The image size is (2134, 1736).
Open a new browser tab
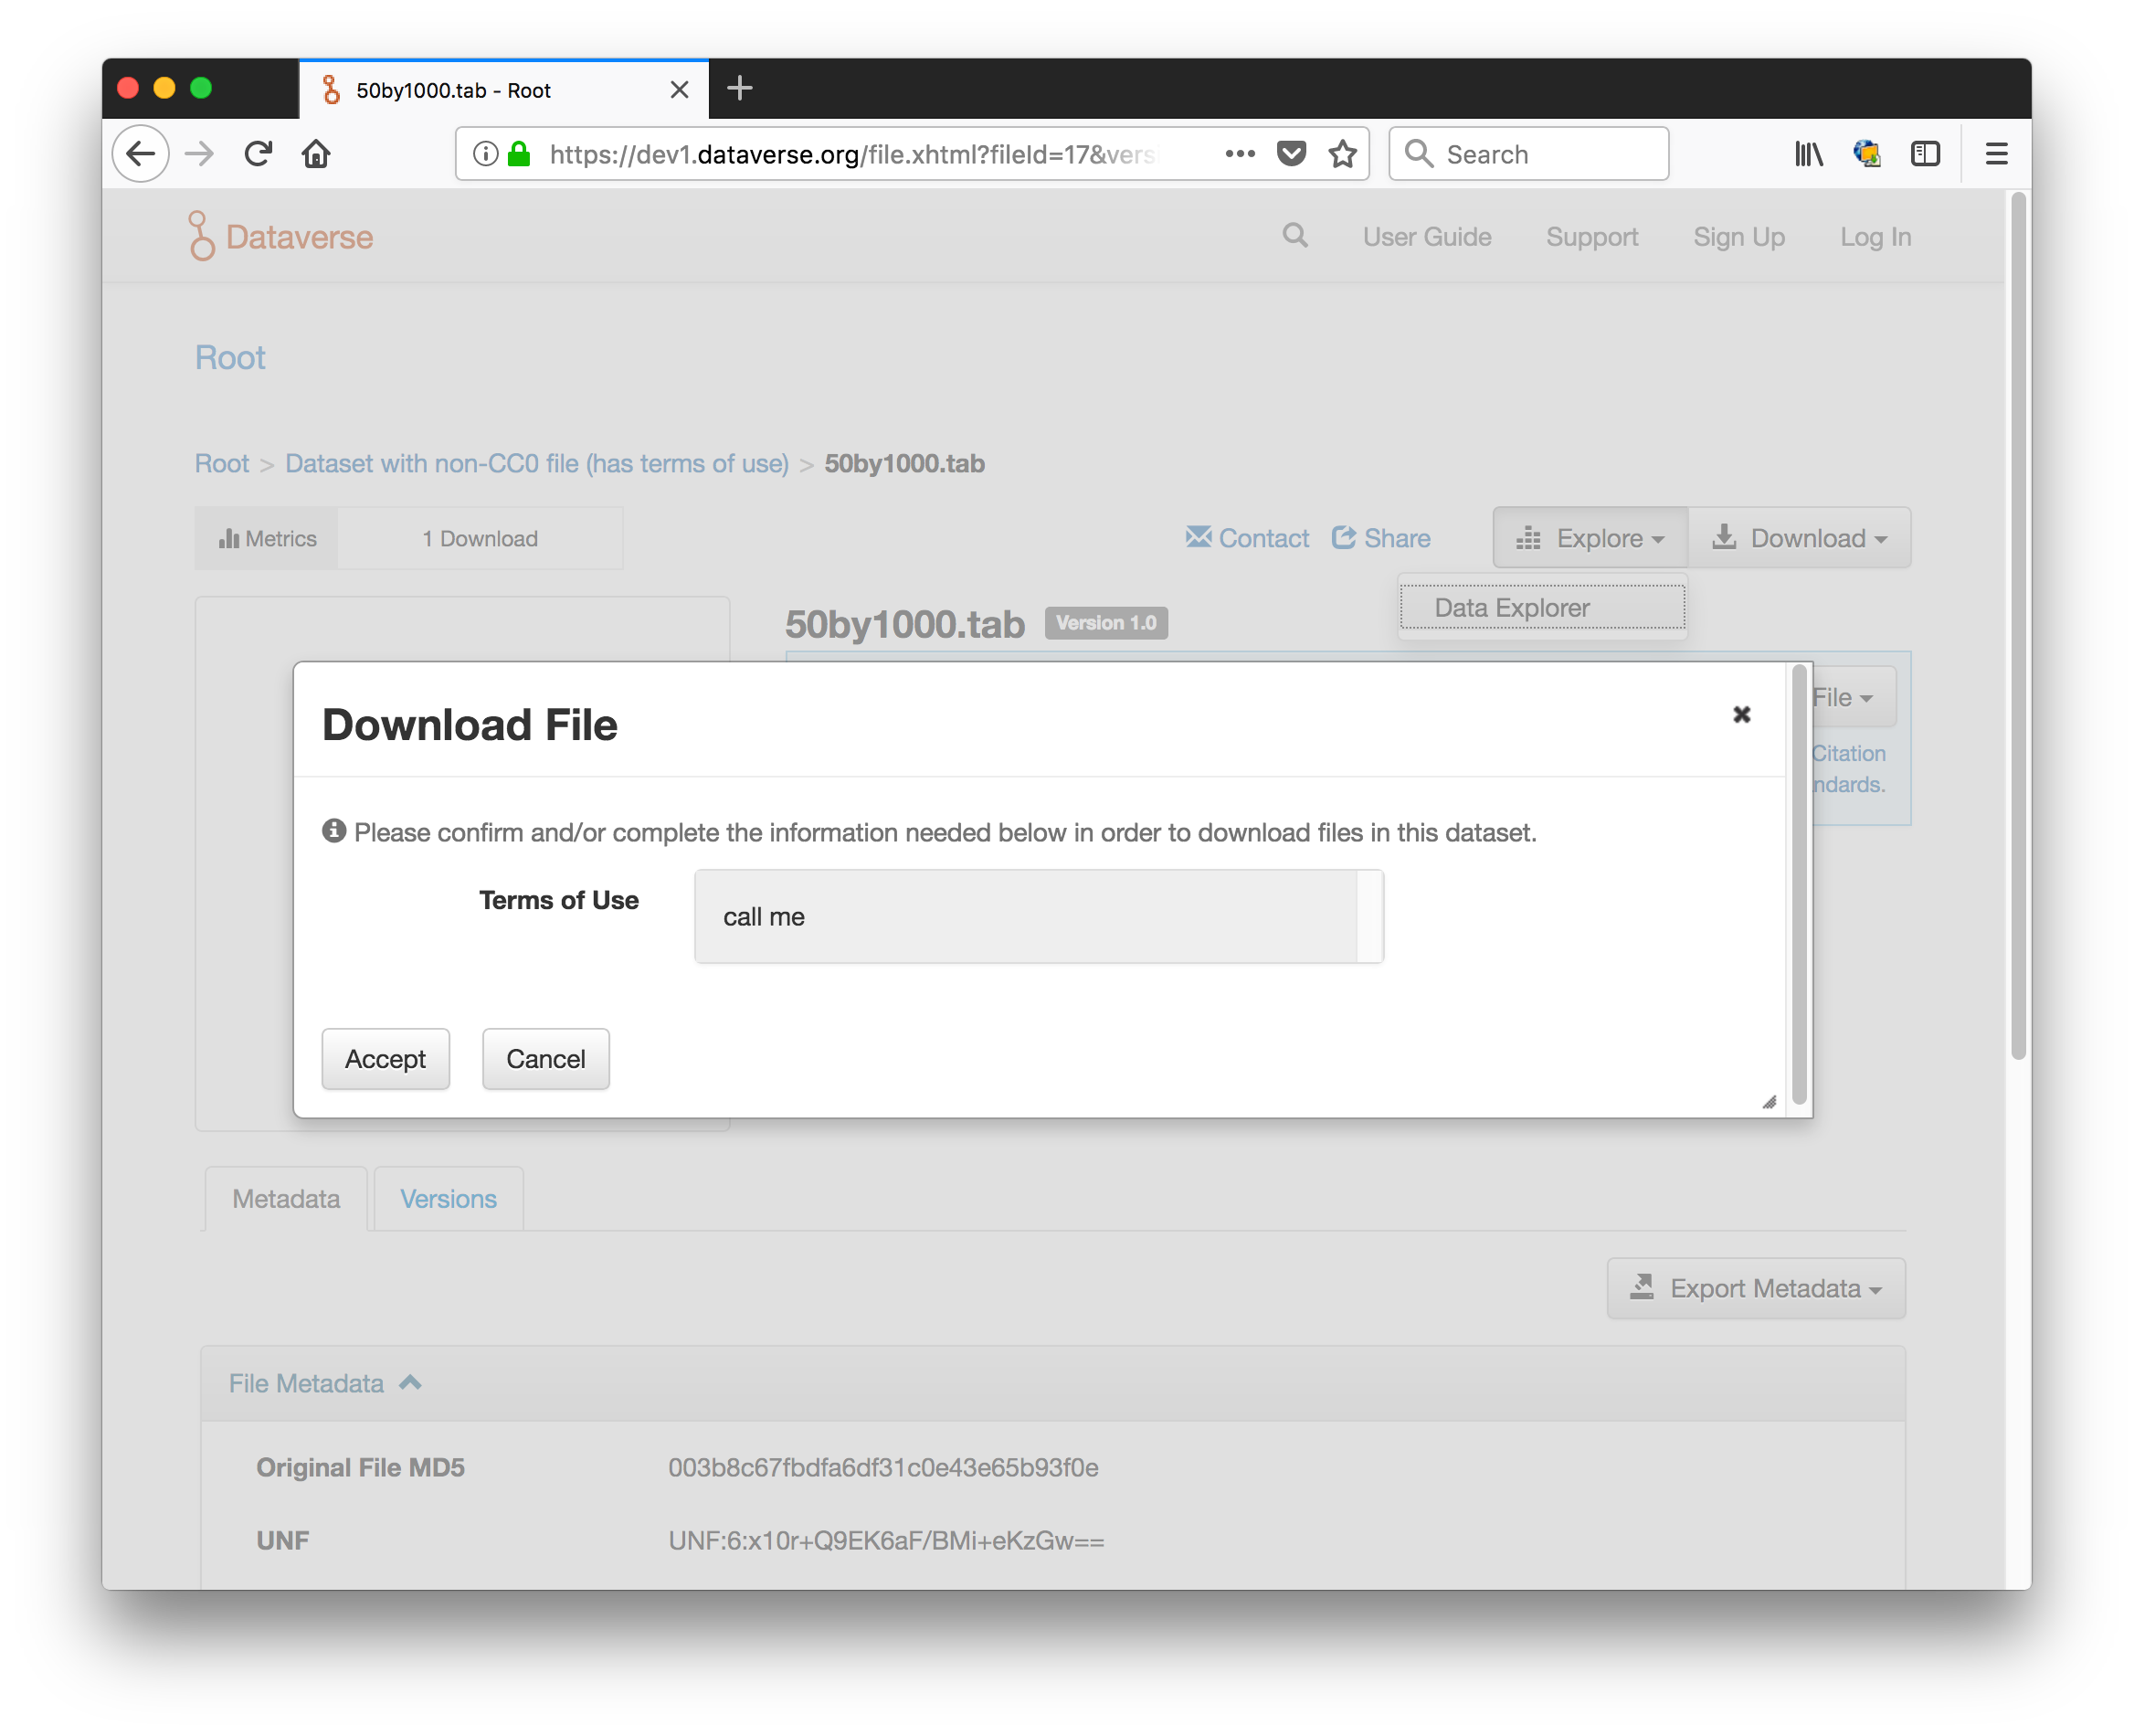pyautogui.click(x=739, y=89)
